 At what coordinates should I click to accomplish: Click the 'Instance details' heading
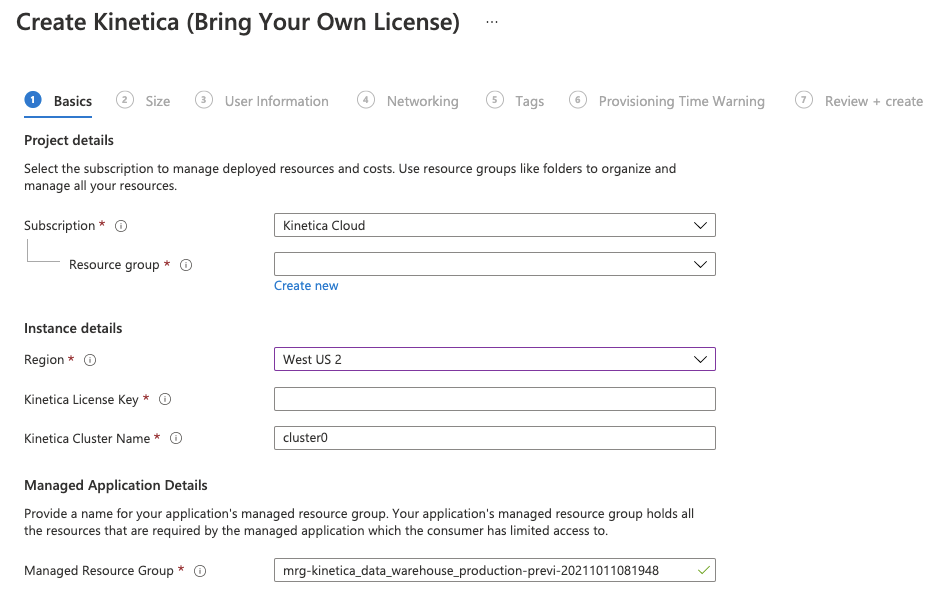point(73,329)
